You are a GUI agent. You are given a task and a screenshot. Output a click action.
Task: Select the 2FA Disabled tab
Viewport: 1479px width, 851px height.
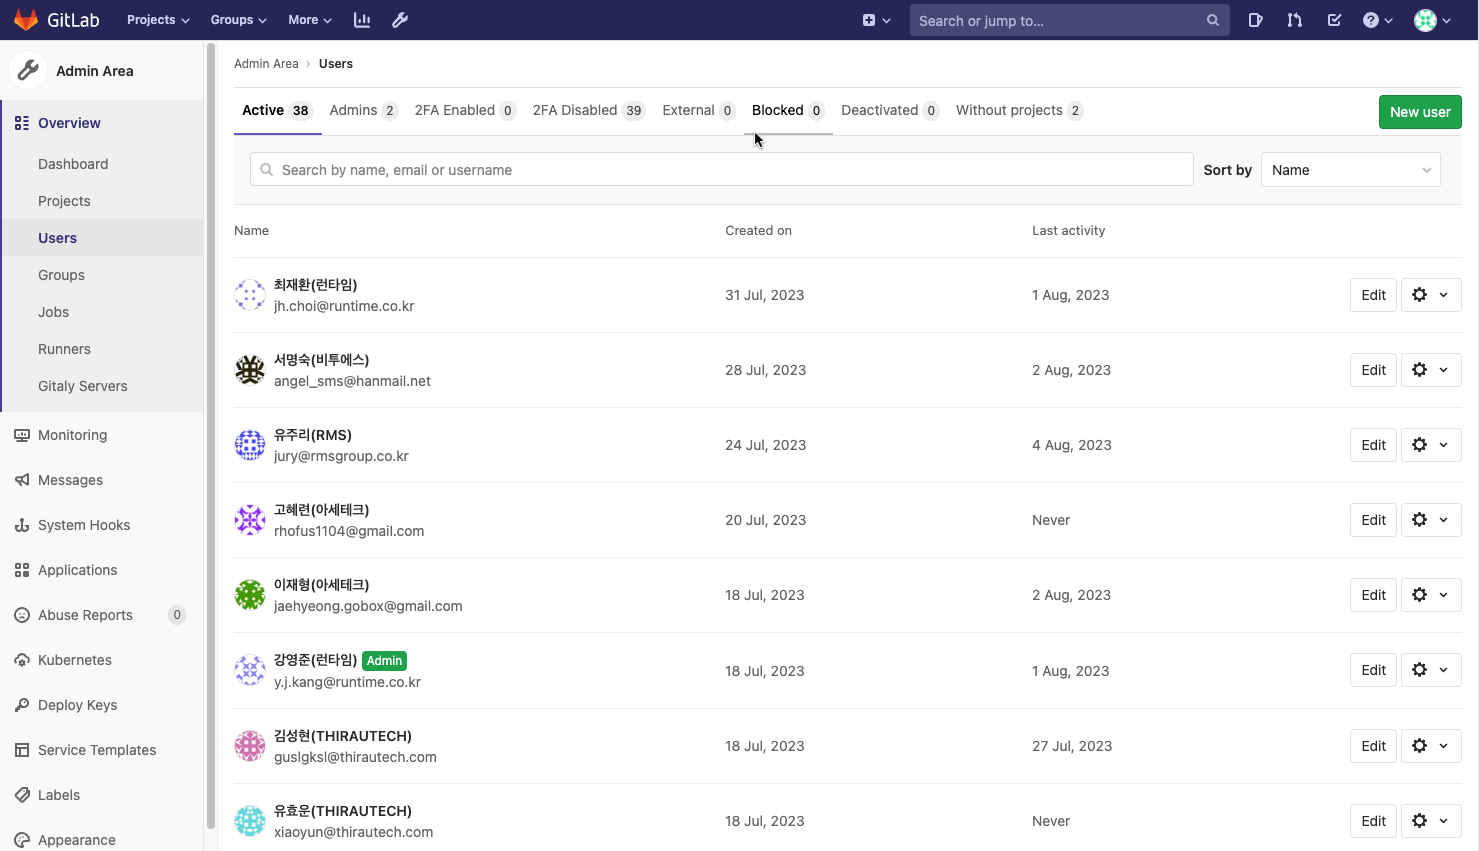pyautogui.click(x=588, y=110)
